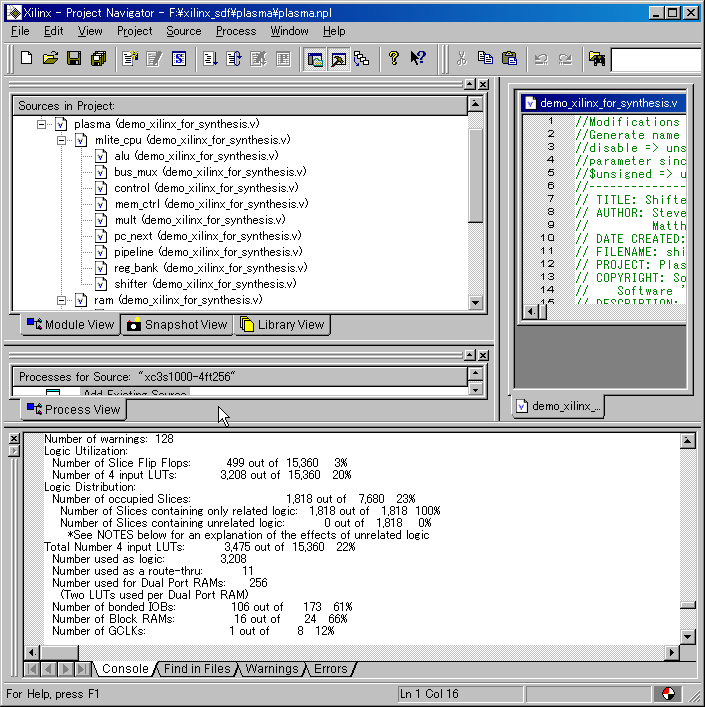Click the New Source toolbar icon
This screenshot has width=705, height=707.
click(131, 59)
